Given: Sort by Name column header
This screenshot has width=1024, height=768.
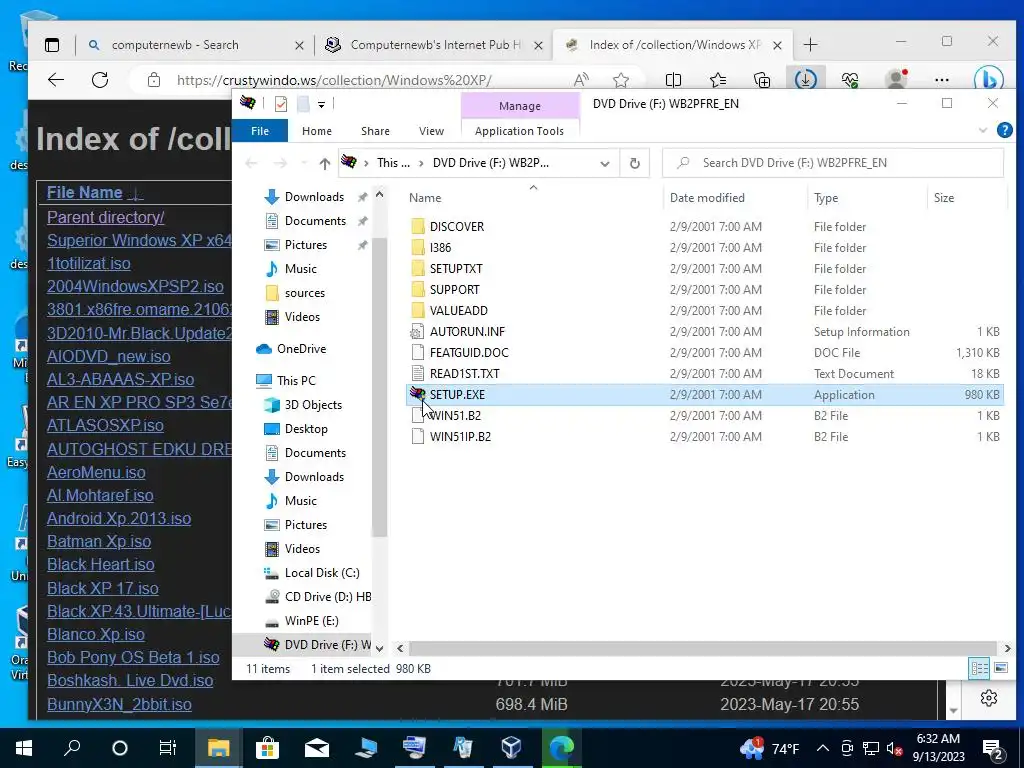Looking at the screenshot, I should point(425,198).
